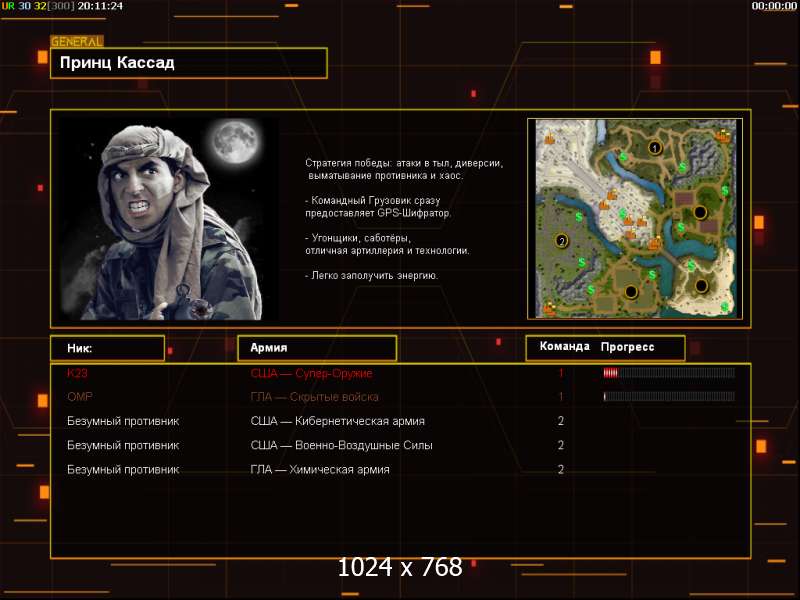The image size is (800, 600).
Task: Click start position marker 2 on minimap
Action: point(562,241)
